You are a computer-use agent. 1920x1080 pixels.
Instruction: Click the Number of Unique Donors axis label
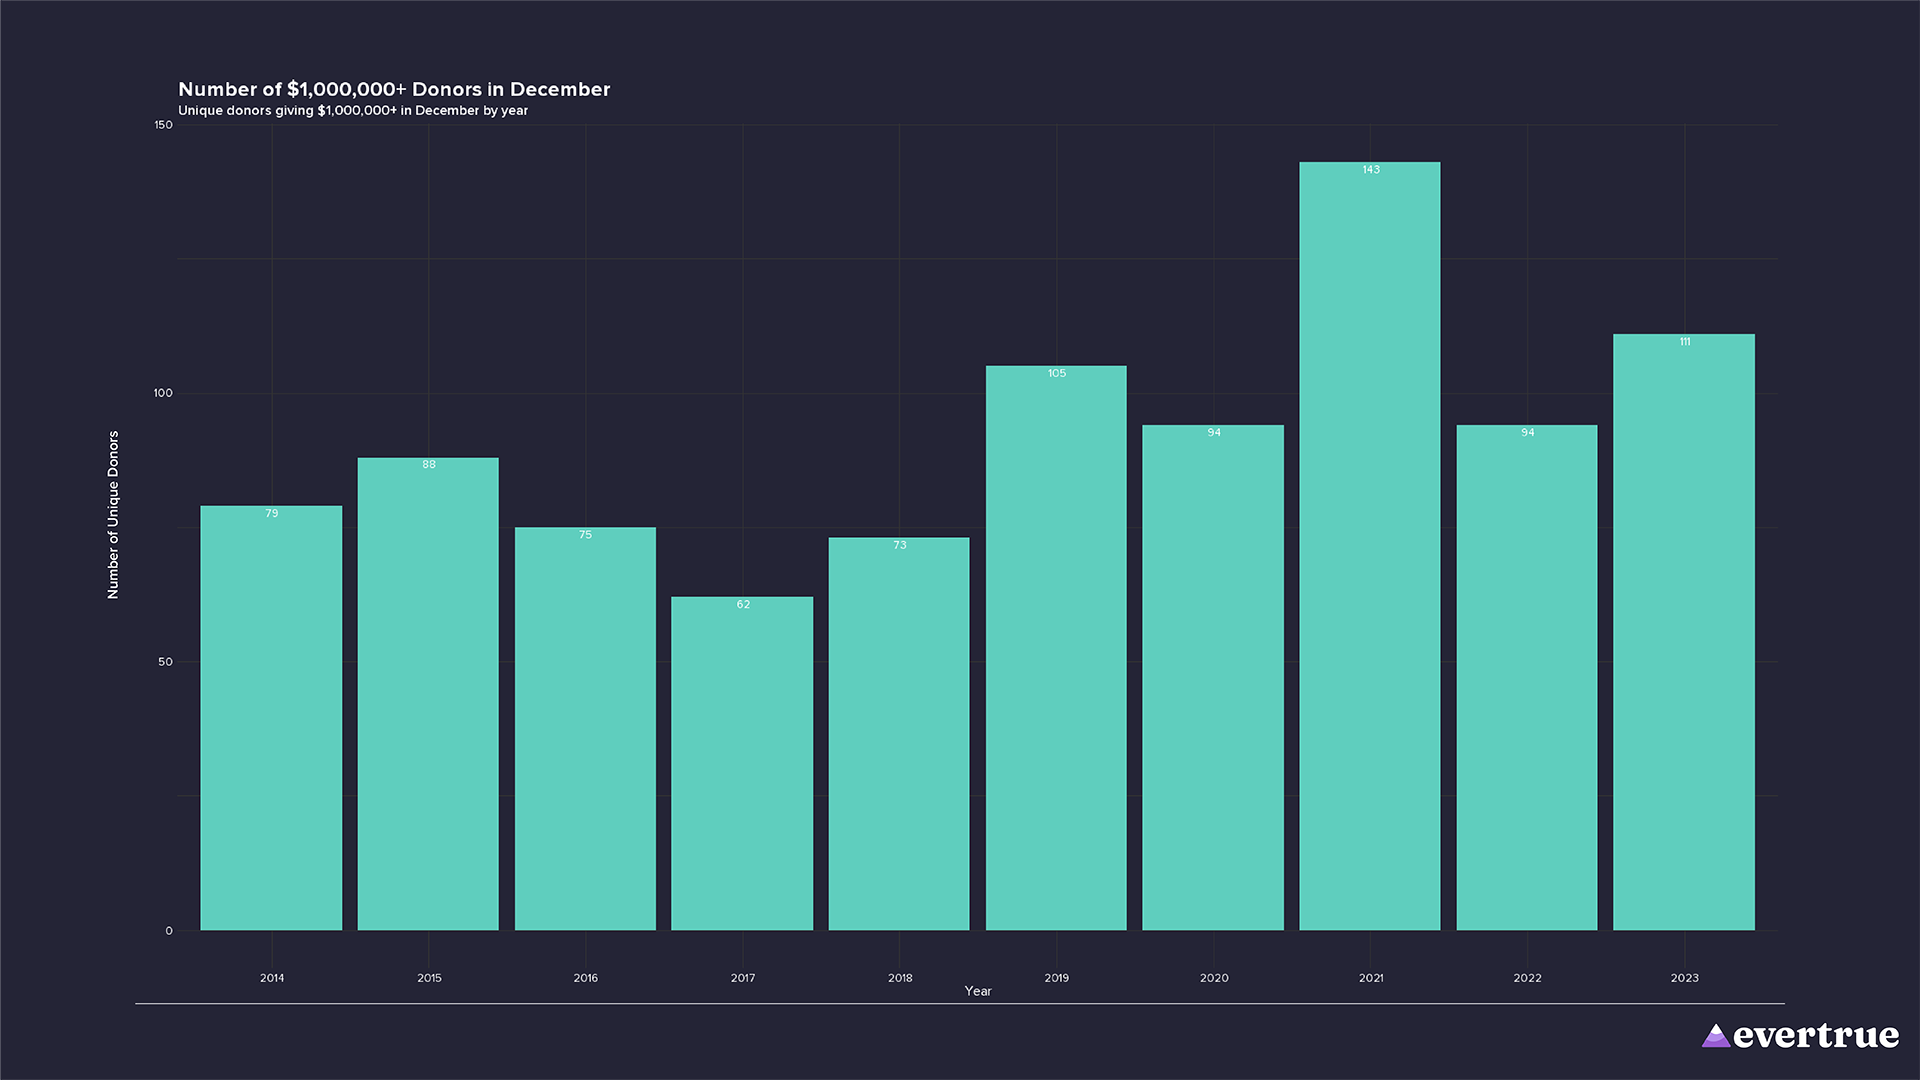click(x=113, y=515)
